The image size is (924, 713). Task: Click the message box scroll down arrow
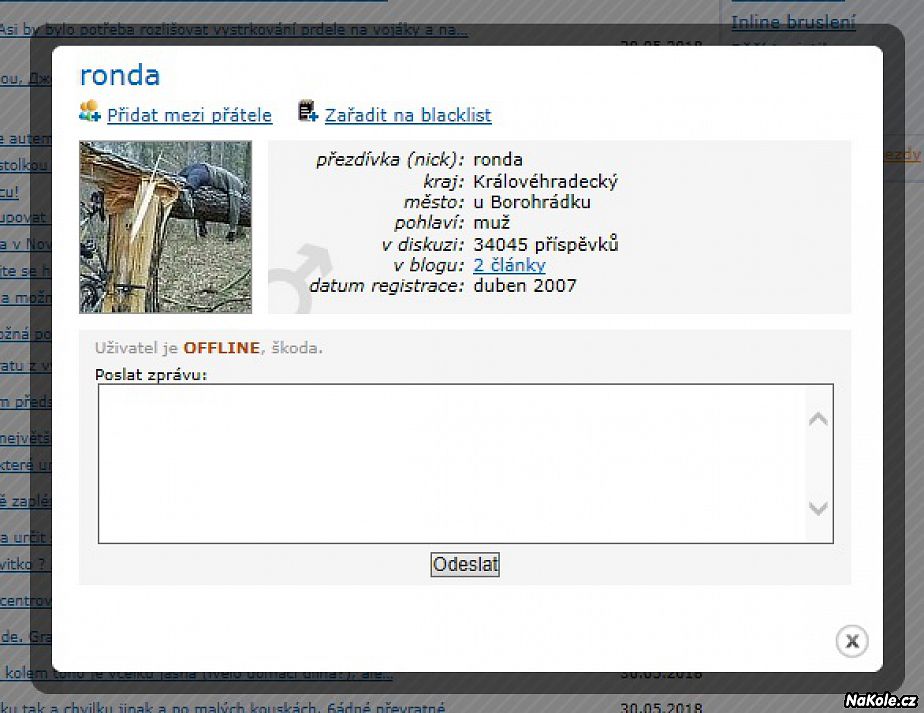coord(818,508)
